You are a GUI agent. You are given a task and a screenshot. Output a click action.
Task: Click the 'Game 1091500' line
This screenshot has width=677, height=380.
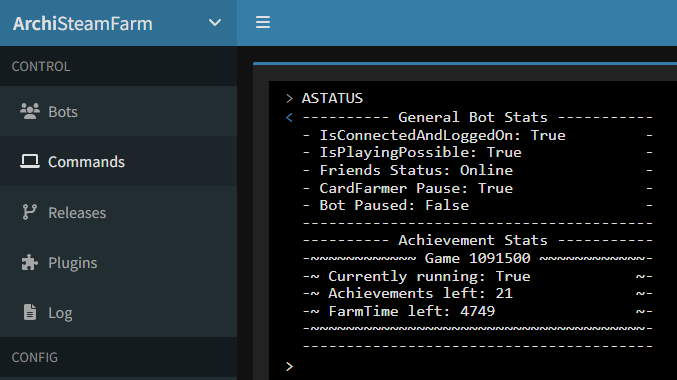pos(478,258)
